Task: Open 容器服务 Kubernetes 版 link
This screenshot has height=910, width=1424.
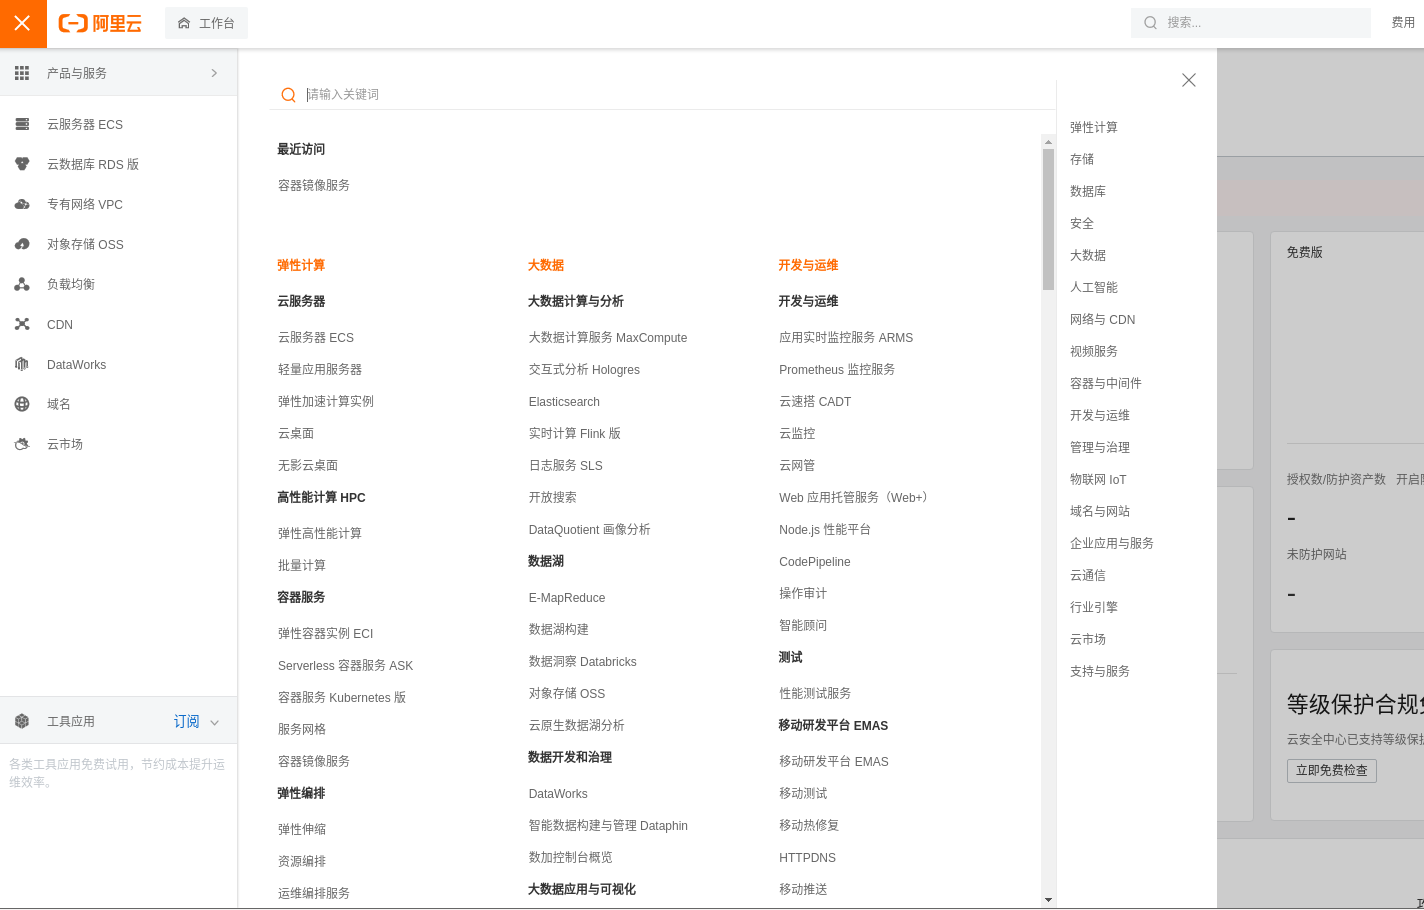Action: [342, 697]
